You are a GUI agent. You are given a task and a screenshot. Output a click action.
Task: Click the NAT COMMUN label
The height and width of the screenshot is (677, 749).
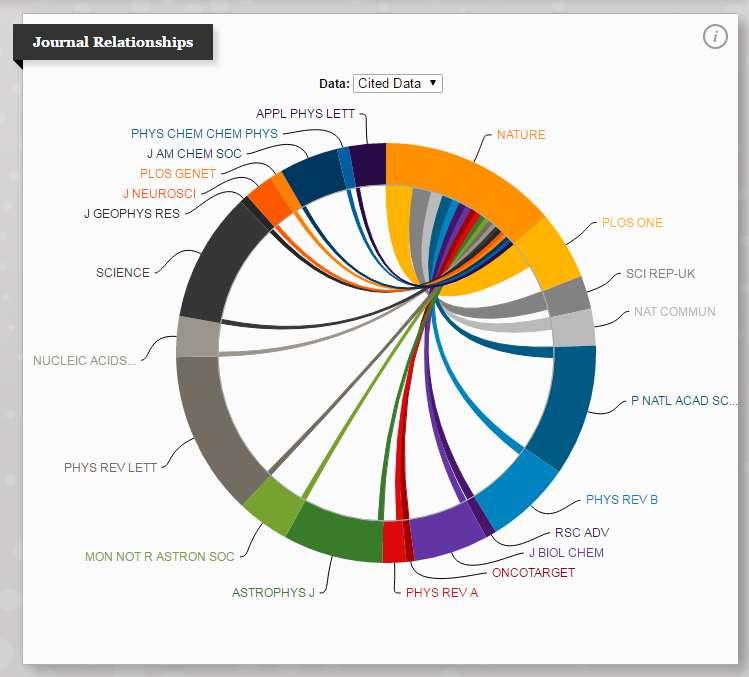point(674,312)
